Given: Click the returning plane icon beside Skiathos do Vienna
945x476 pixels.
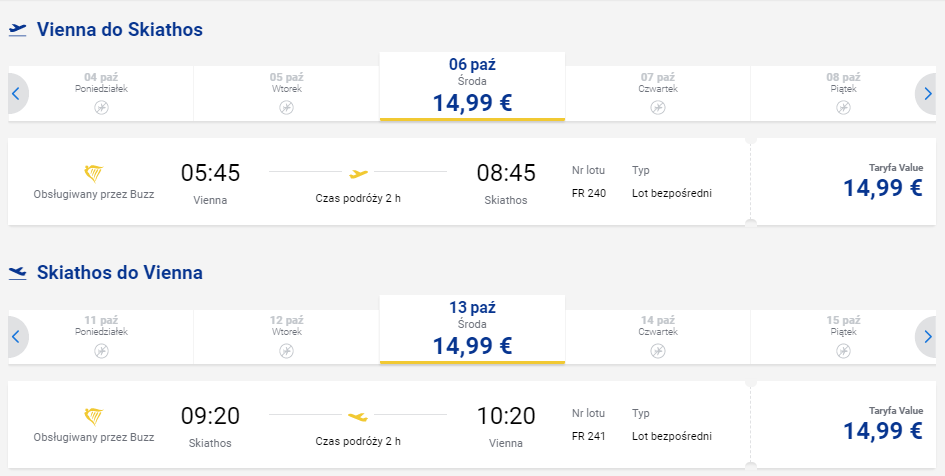Looking at the screenshot, I should coord(17,274).
